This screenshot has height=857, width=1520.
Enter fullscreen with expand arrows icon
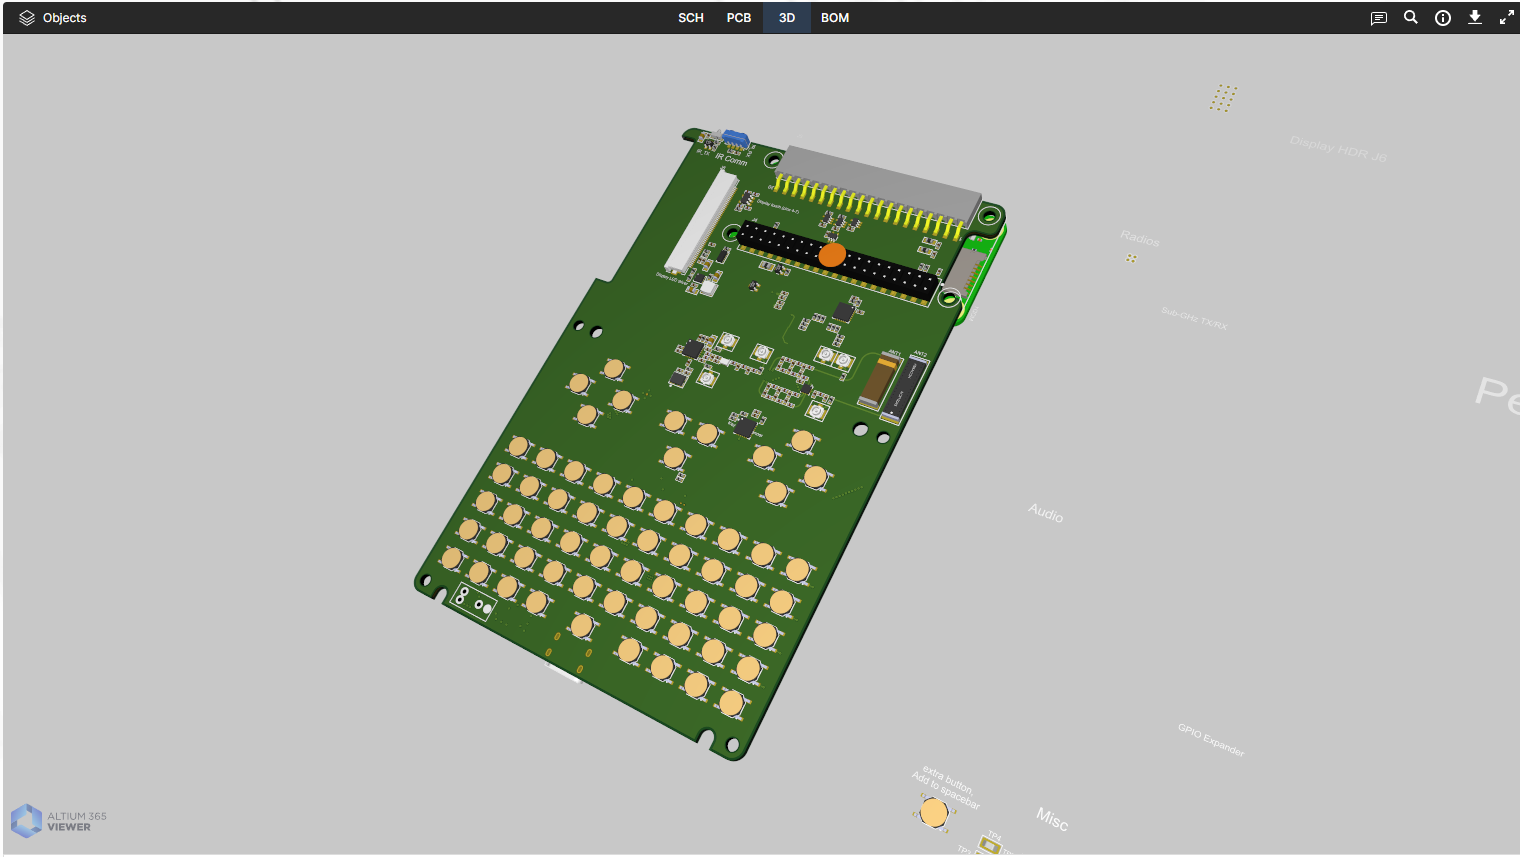click(x=1506, y=18)
